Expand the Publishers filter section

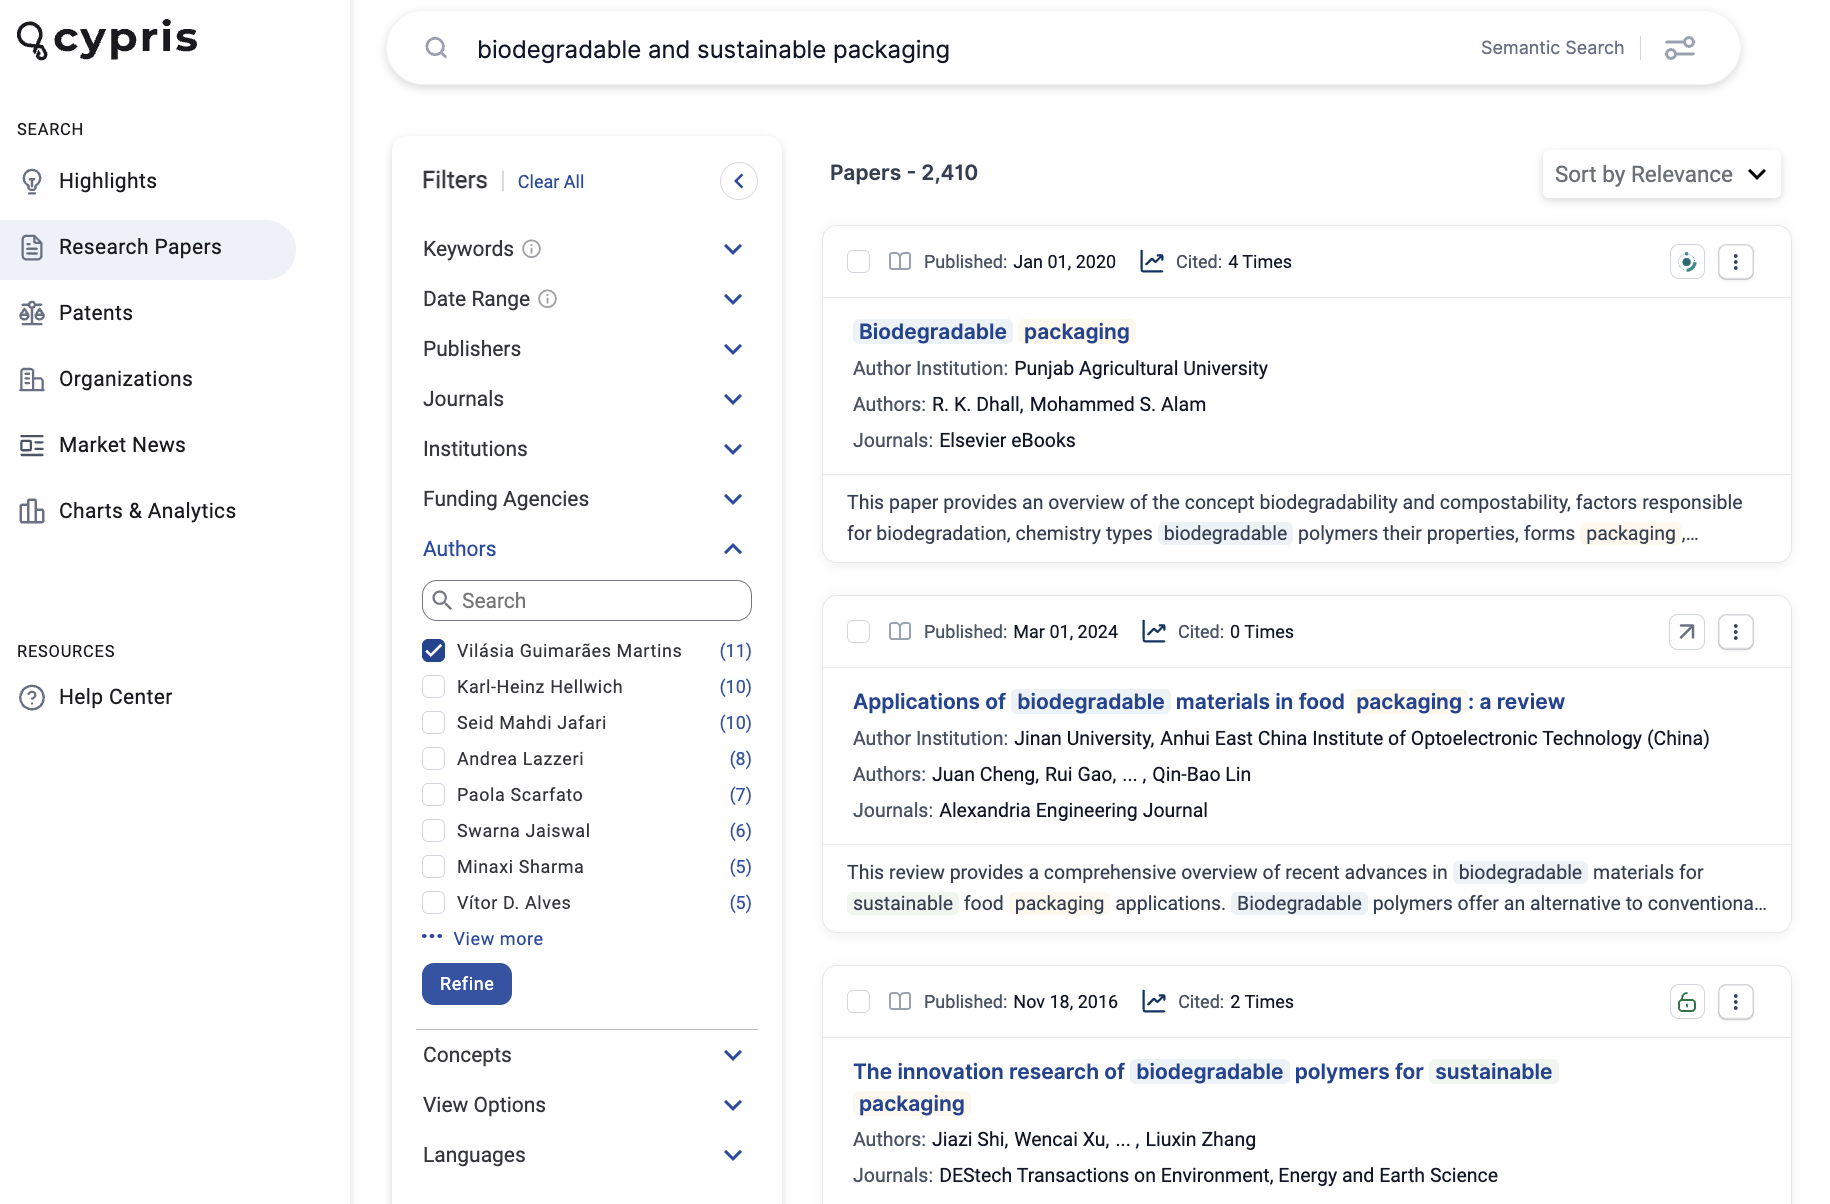(587, 349)
